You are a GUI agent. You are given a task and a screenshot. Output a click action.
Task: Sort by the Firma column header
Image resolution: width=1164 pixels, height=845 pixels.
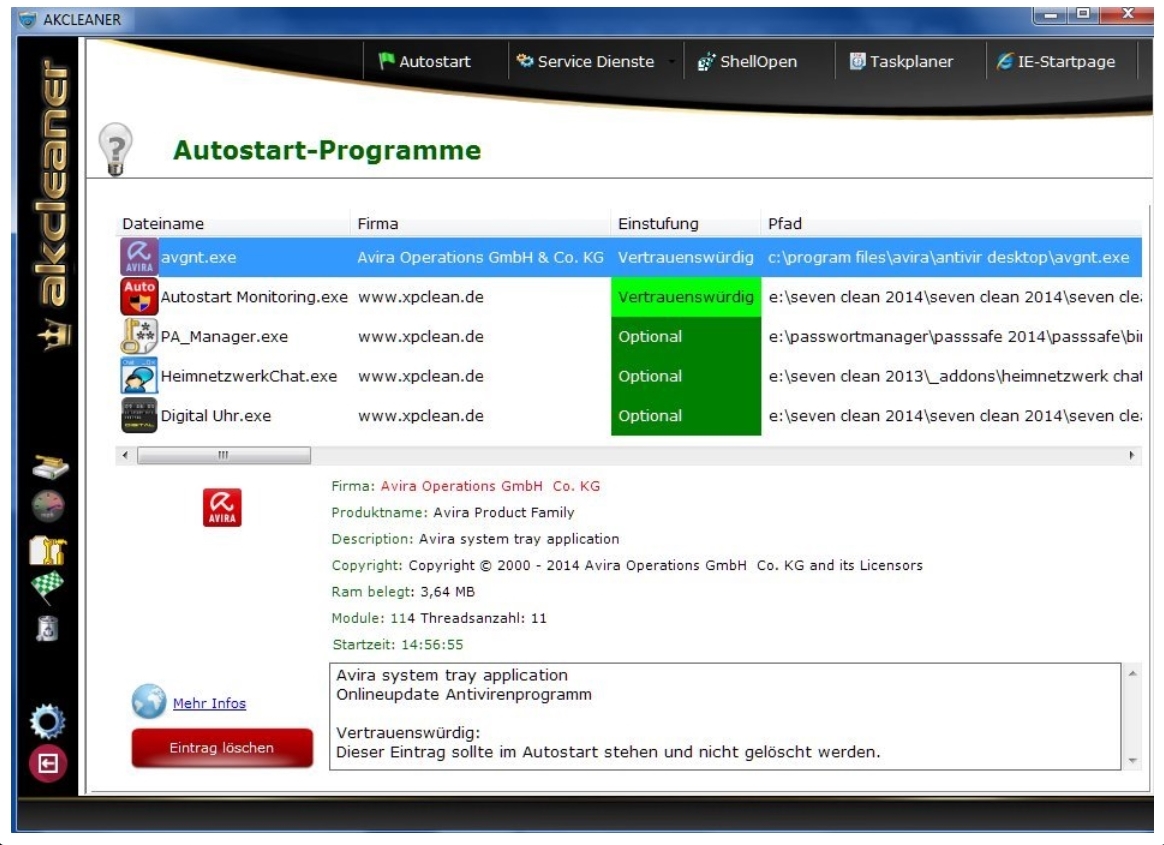(x=480, y=224)
